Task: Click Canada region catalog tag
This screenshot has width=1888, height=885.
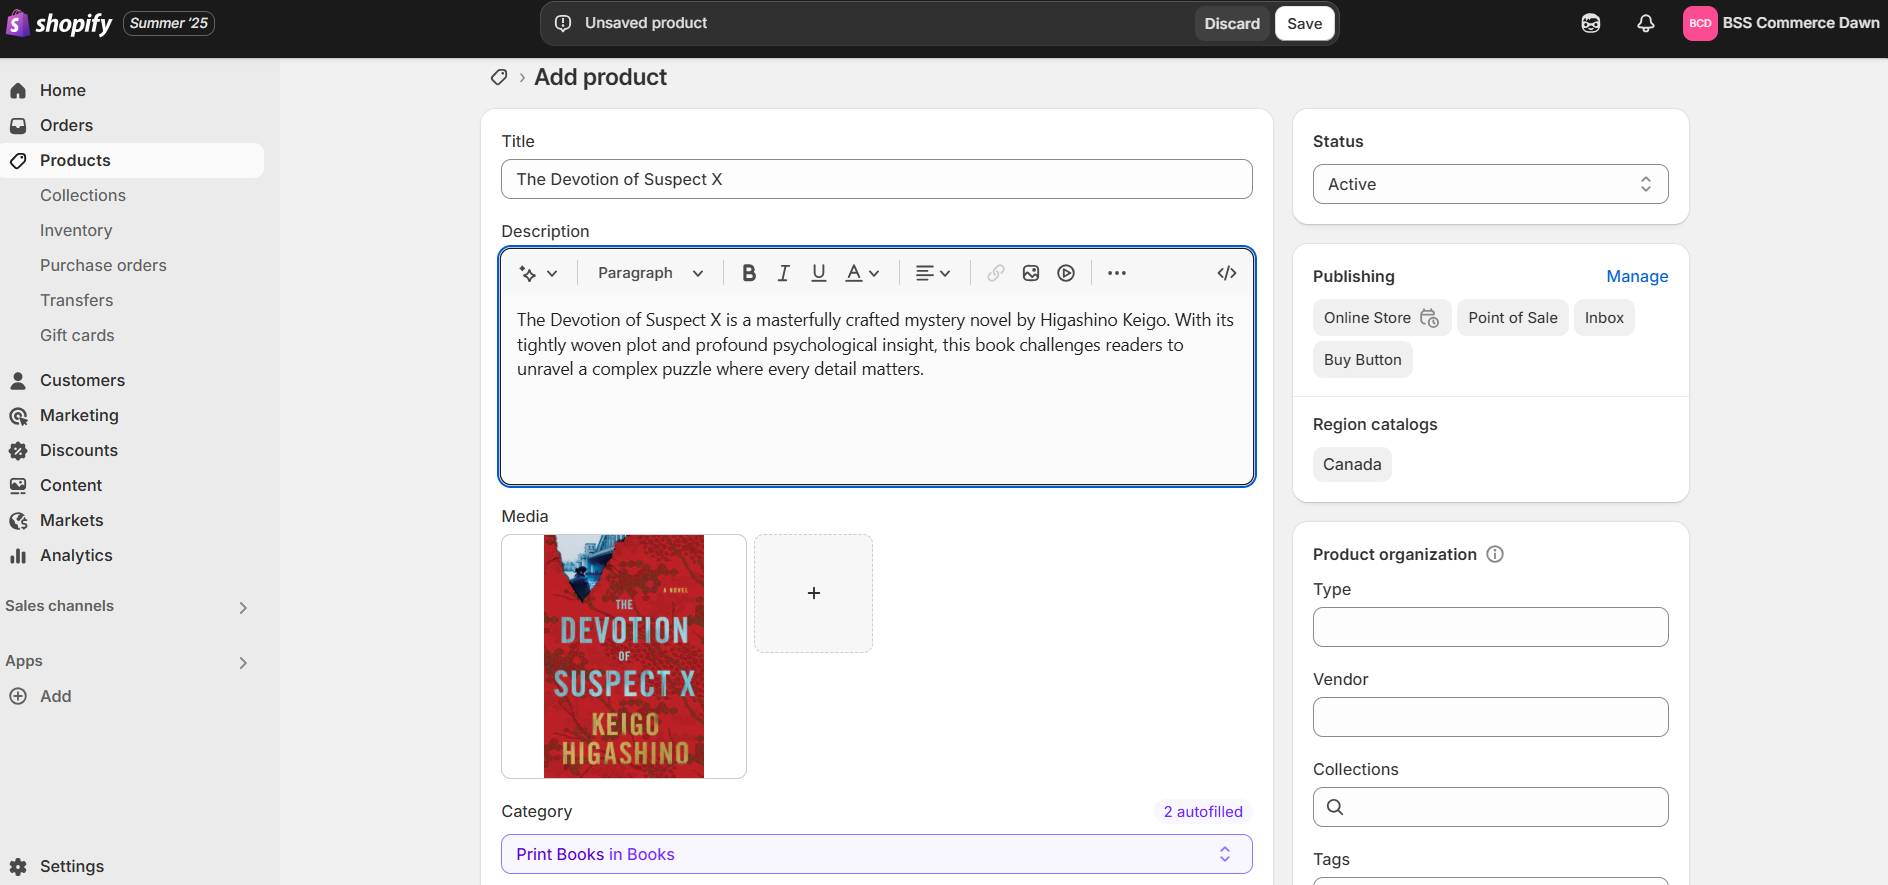Action: [1352, 464]
